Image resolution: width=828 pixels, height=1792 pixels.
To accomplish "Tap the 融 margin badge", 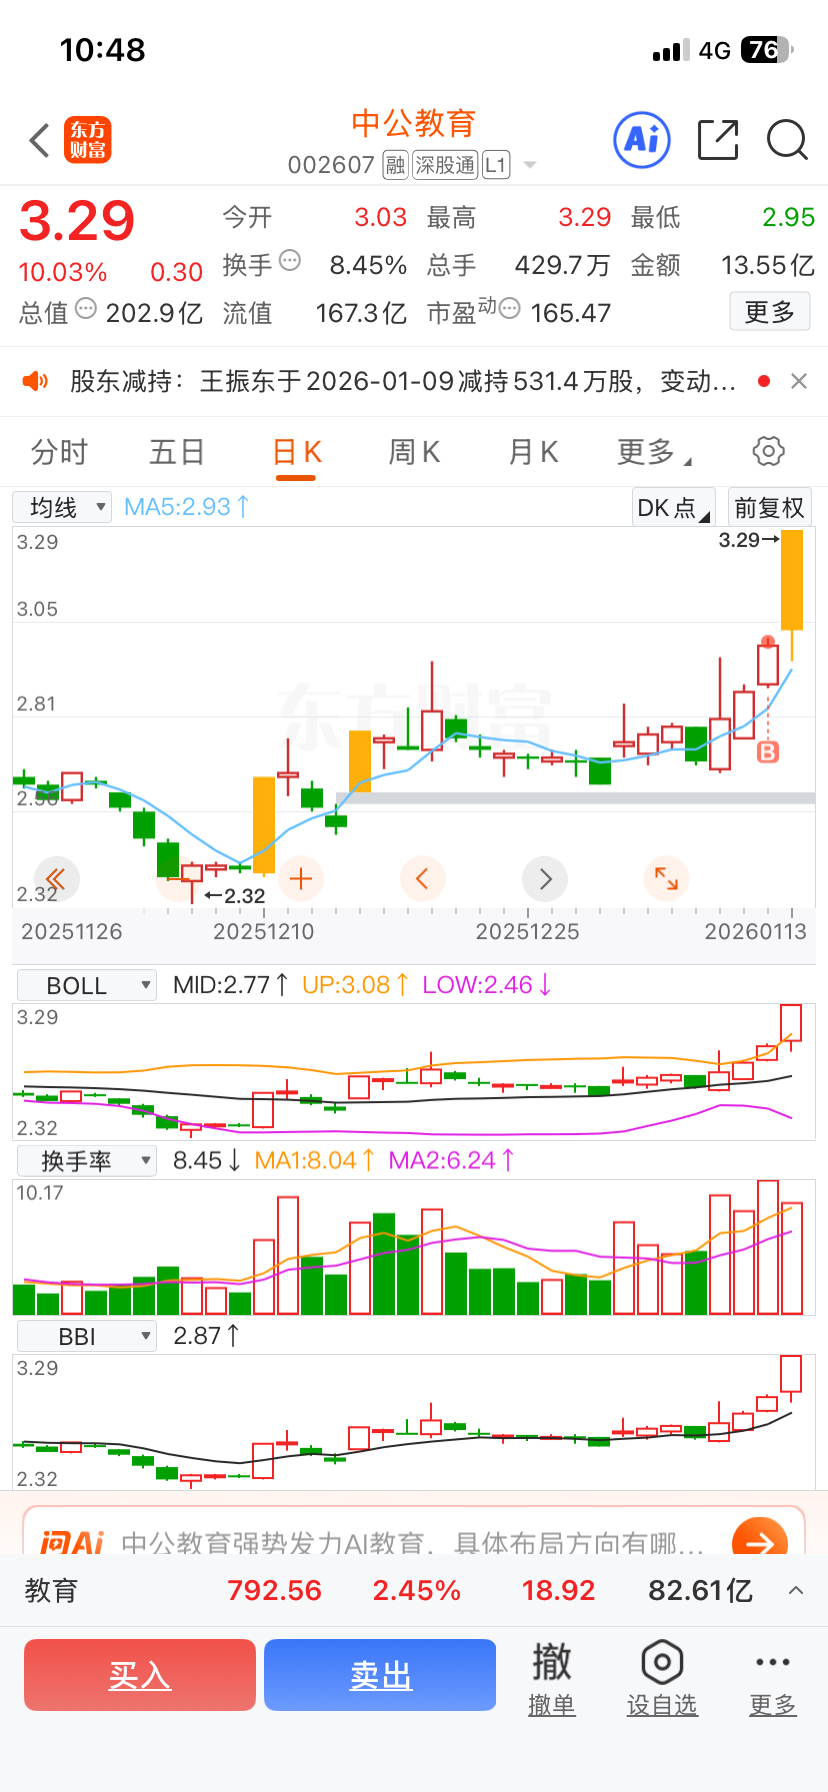I will coord(396,165).
